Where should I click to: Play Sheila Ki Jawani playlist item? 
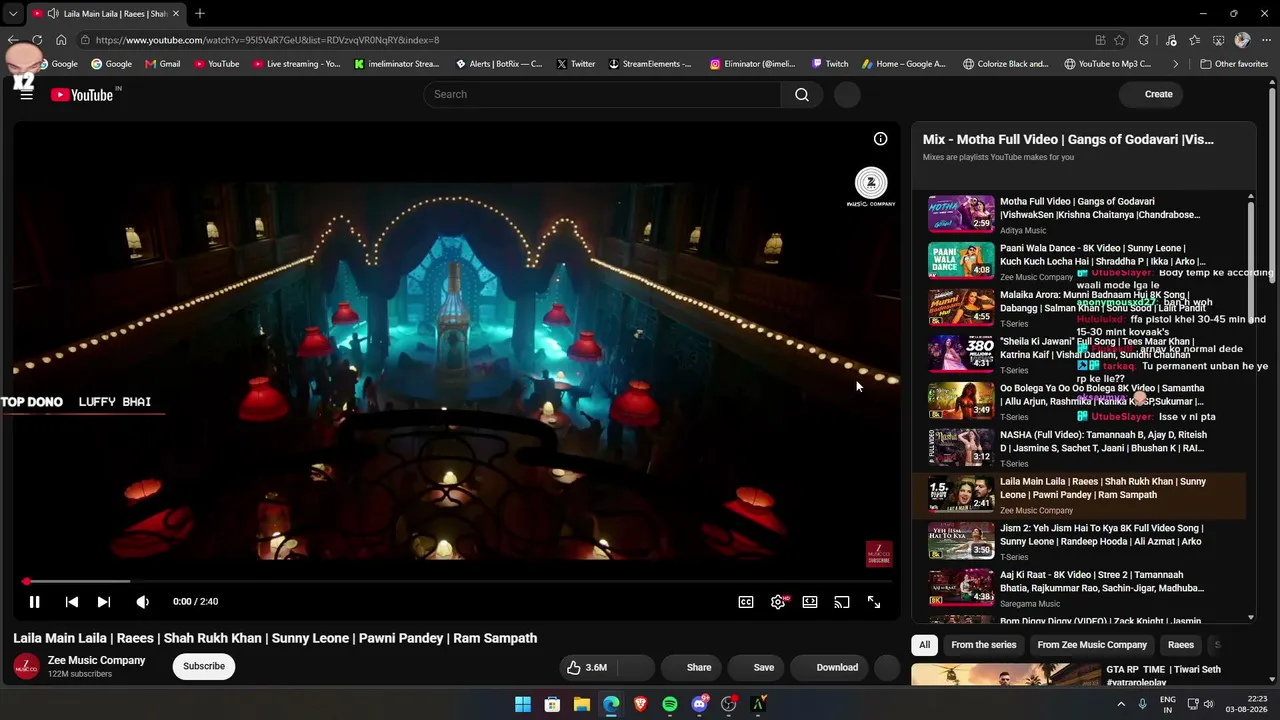tap(1080, 354)
